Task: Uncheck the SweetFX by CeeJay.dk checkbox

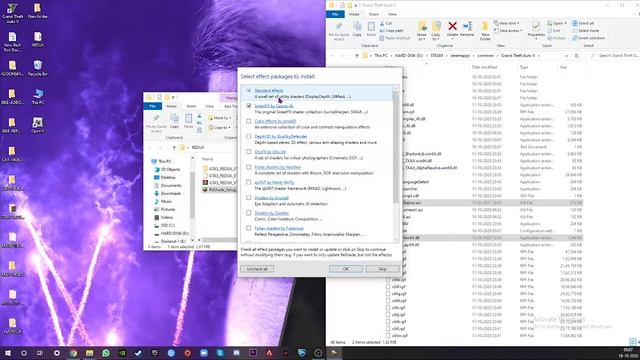Action: tap(249, 106)
